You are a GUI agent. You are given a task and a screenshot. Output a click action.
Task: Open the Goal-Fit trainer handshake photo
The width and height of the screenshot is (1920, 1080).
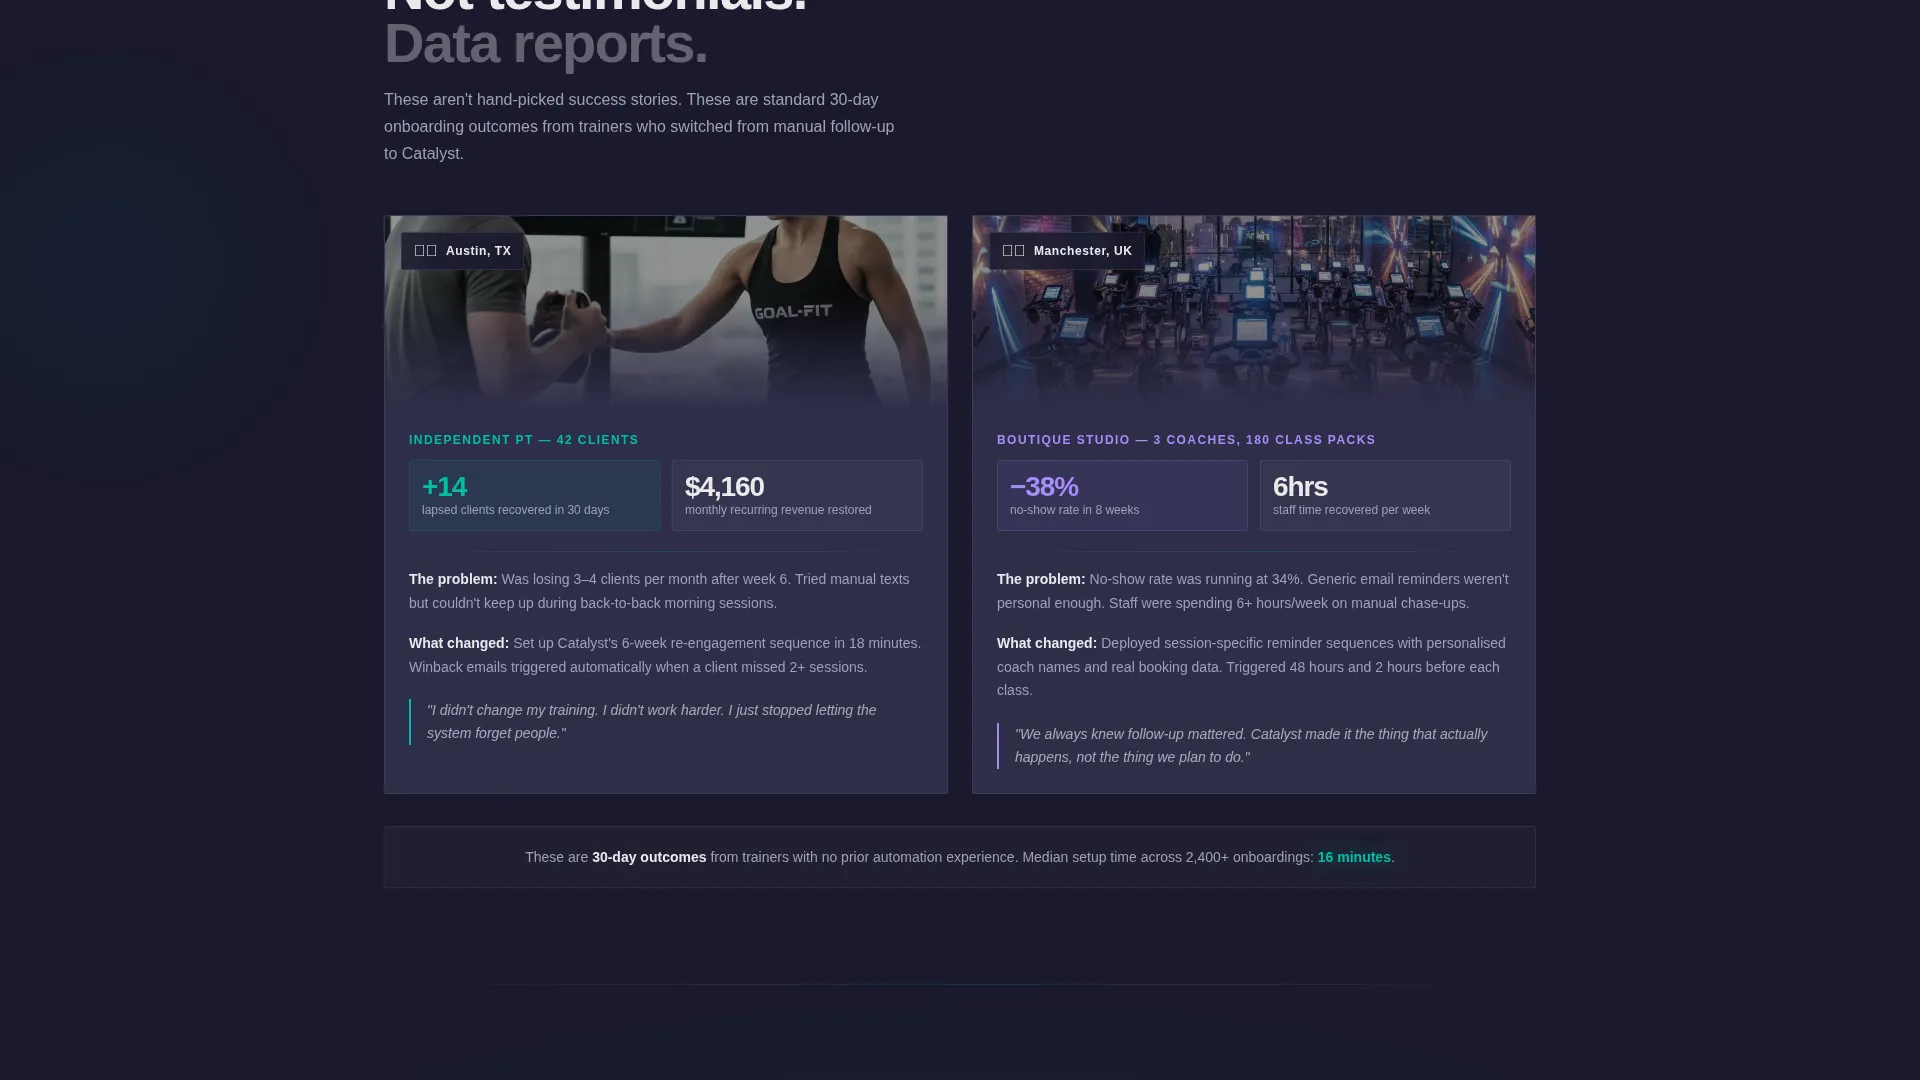point(666,312)
